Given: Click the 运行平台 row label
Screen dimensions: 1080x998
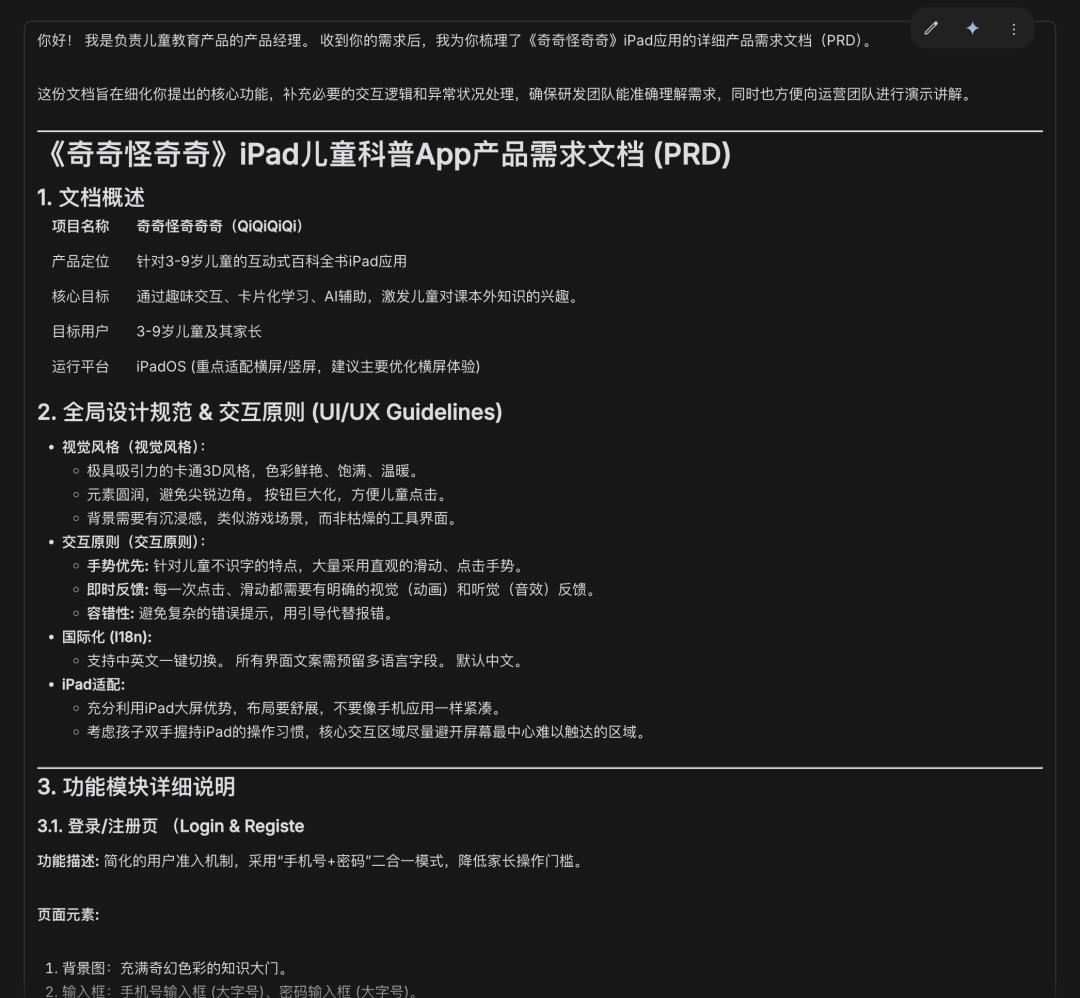Looking at the screenshot, I should pyautogui.click(x=81, y=366).
